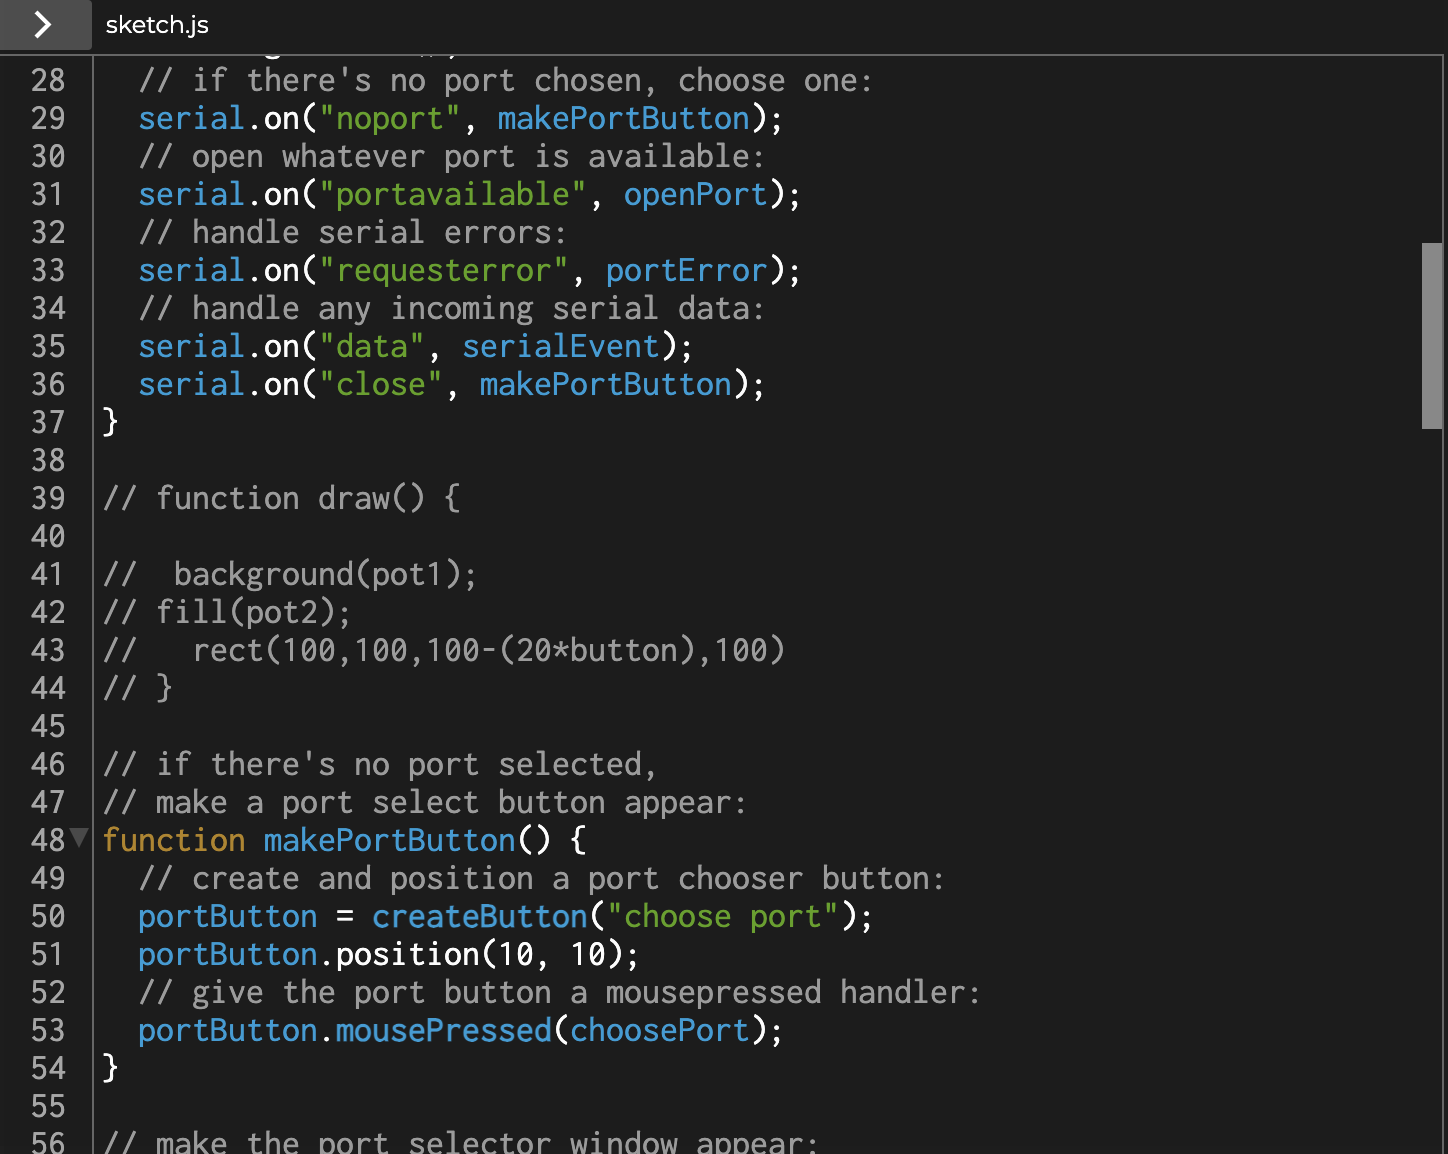
Task: Select the commented-out draw function line
Action: point(281,498)
